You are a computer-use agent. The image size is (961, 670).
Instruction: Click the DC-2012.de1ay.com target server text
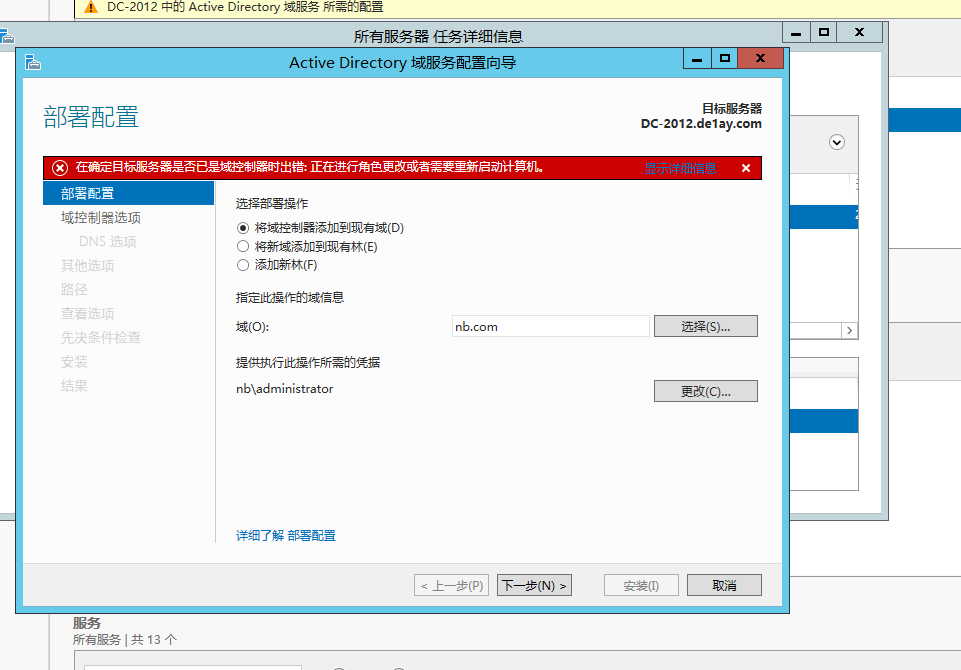point(701,124)
